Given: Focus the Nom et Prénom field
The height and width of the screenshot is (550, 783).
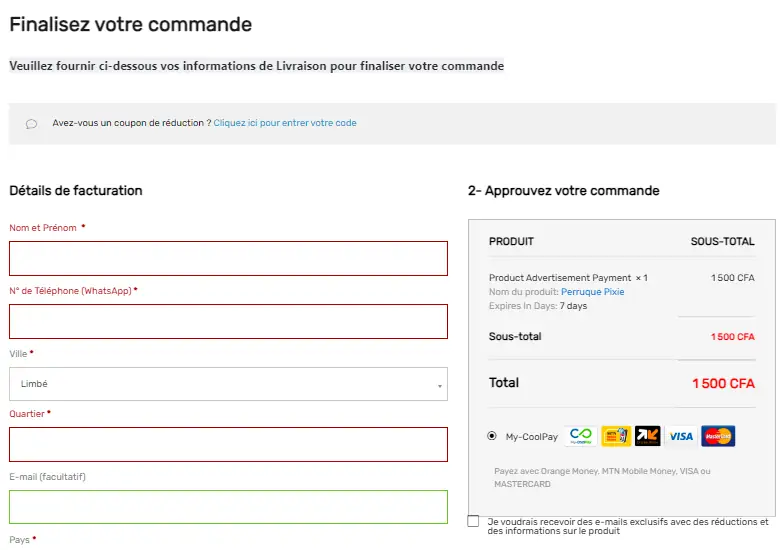Looking at the screenshot, I should 228,258.
